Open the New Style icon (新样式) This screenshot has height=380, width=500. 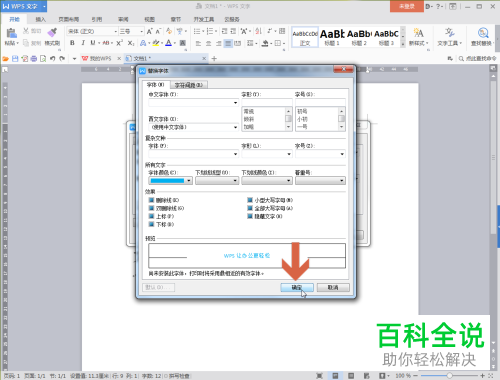[x=418, y=33]
